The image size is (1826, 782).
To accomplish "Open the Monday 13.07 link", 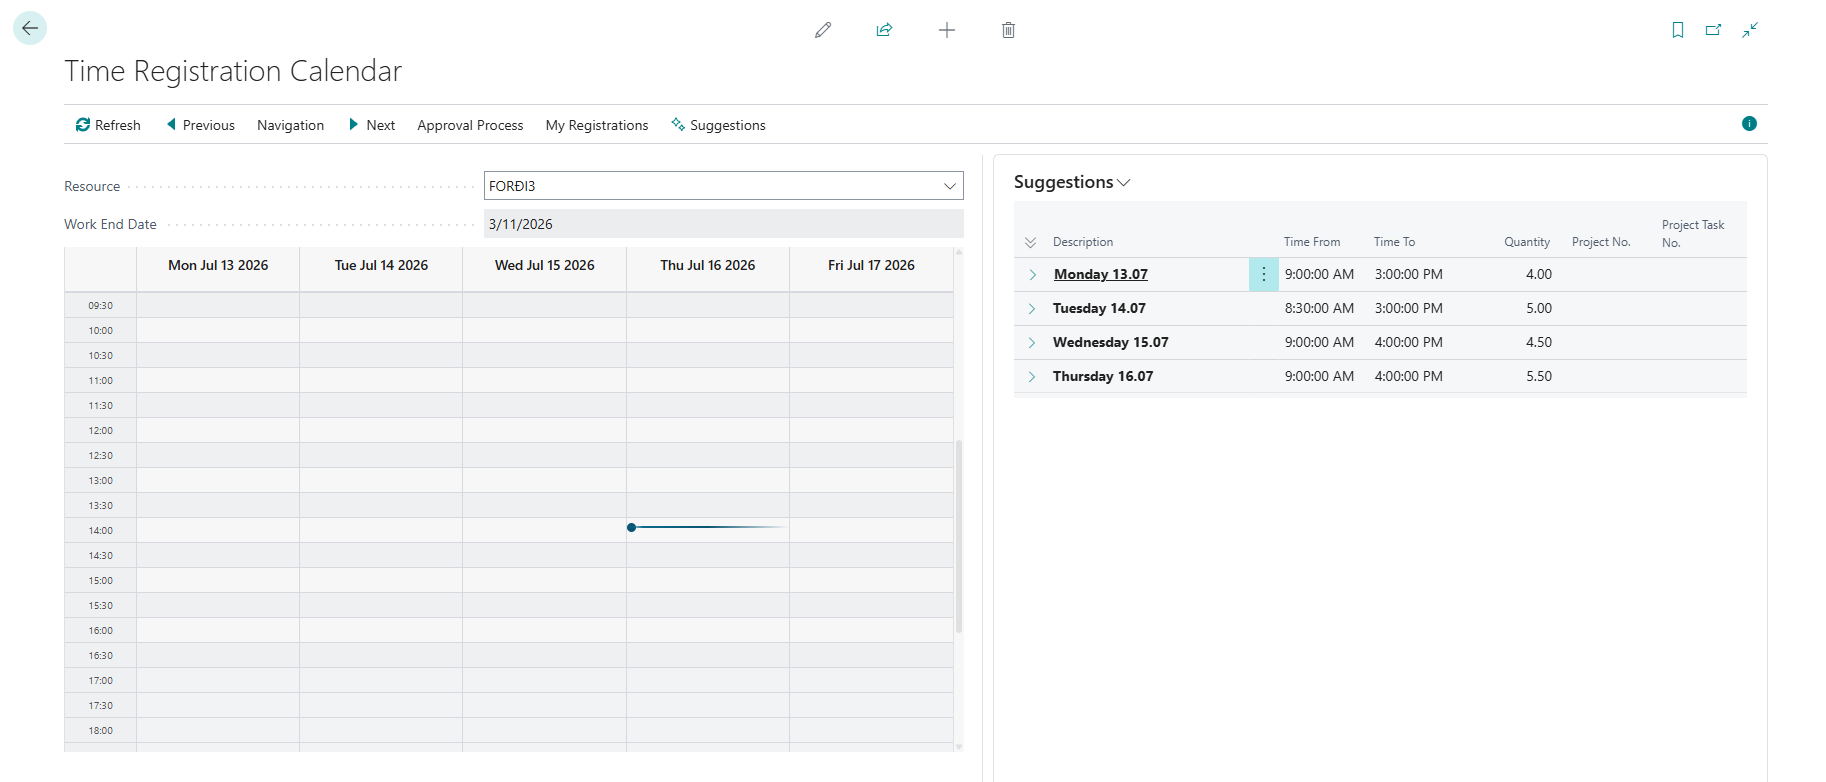I will [x=1101, y=274].
